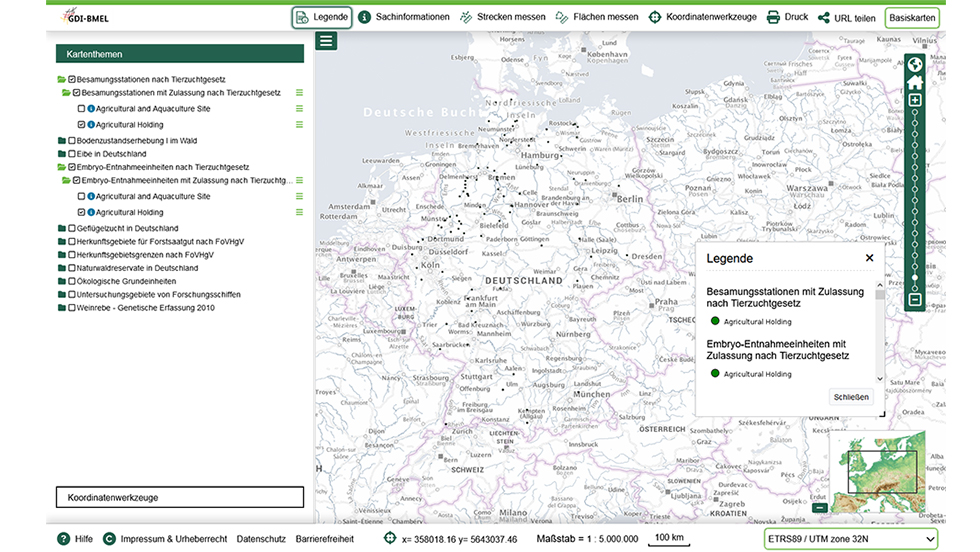Image resolution: width=980 pixels, height=552 pixels.
Task: Enable the Bodenzustandserhebung I im Wald checkbox
Action: [x=72, y=141]
